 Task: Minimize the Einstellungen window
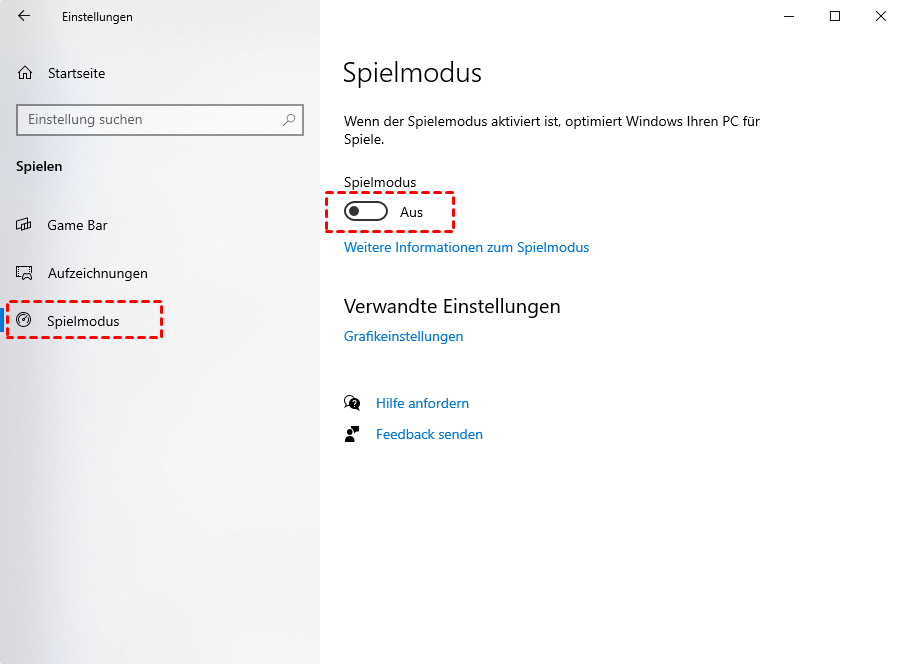point(789,16)
